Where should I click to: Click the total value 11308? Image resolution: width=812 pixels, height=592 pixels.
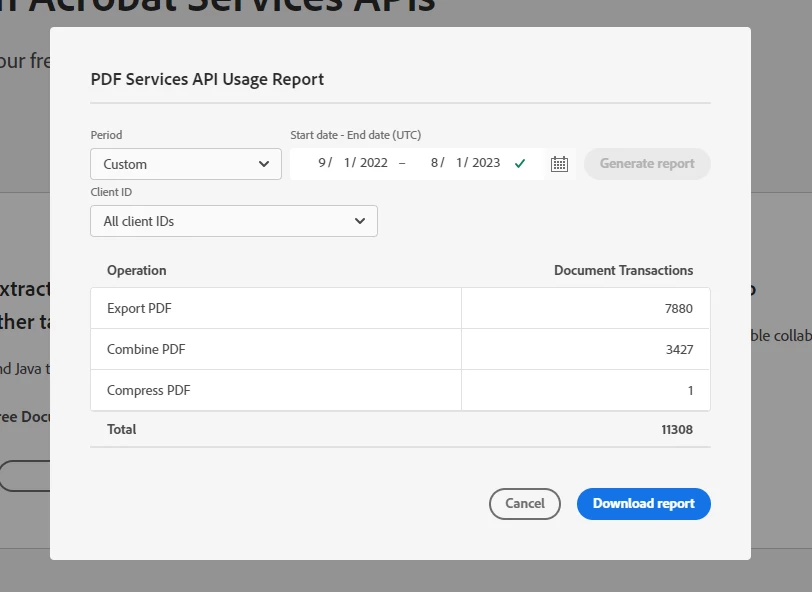click(677, 429)
